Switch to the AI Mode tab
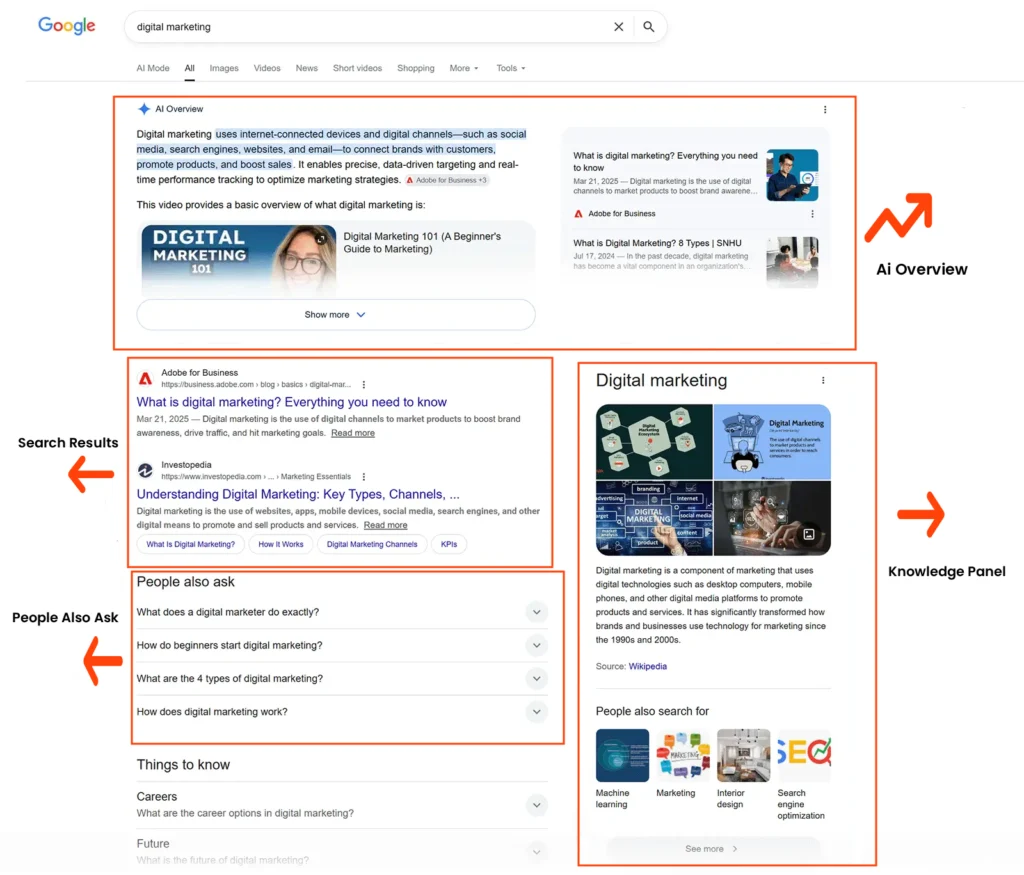This screenshot has width=1024, height=875. coord(153,68)
